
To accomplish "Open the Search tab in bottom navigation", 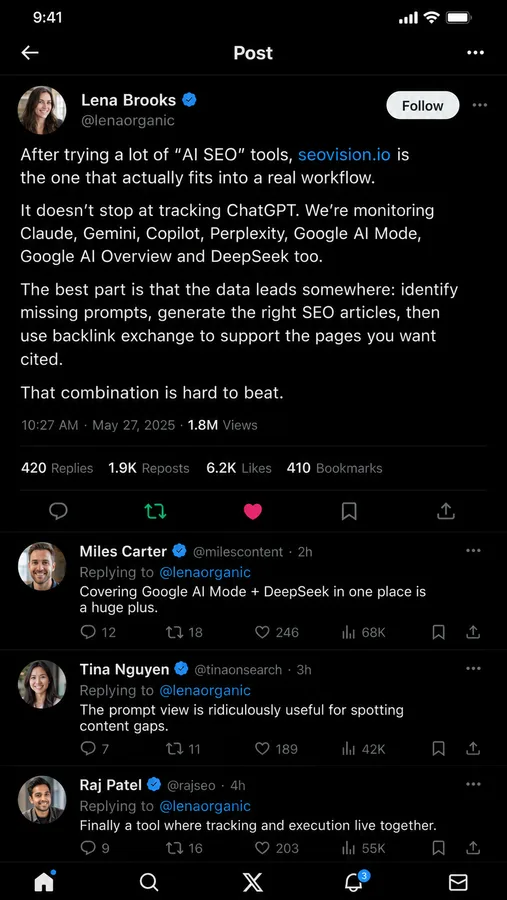I will tap(149, 882).
